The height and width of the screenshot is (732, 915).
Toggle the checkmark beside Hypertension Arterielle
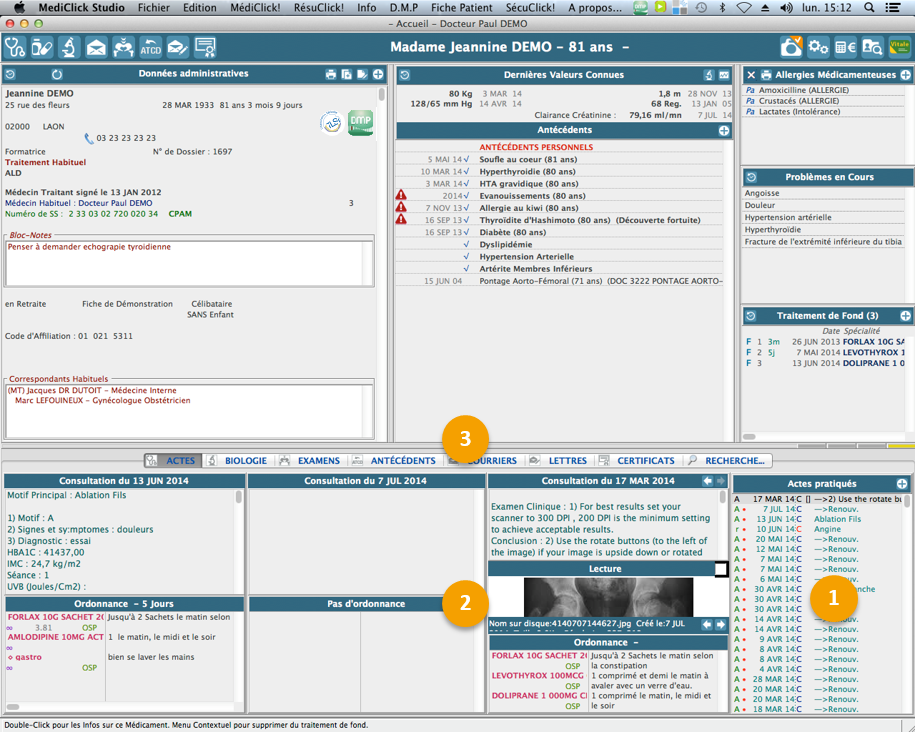[x=467, y=257]
